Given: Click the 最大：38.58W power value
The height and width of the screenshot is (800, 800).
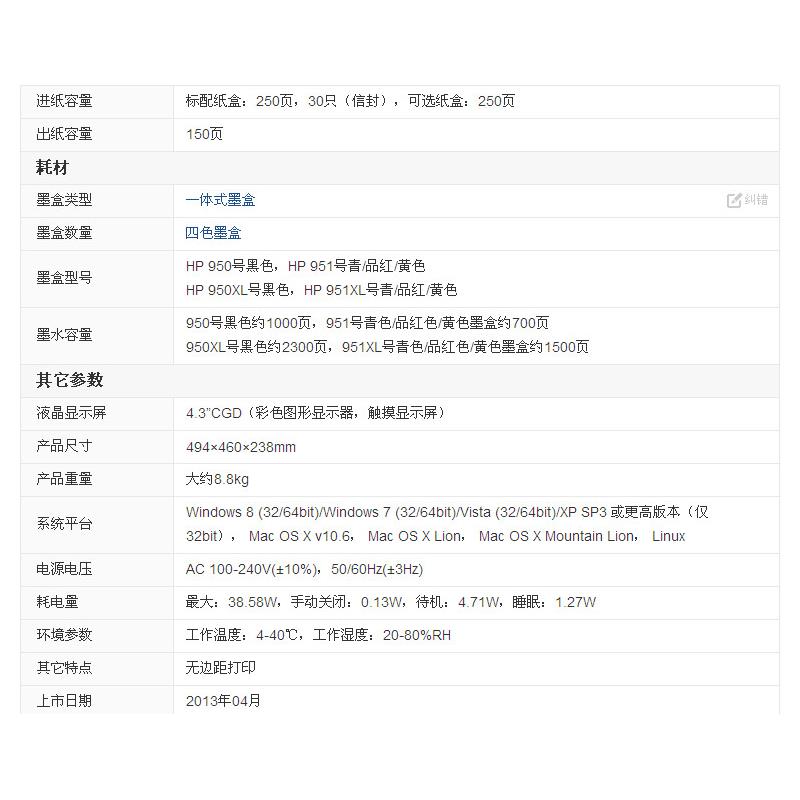Looking at the screenshot, I should click(391, 602).
